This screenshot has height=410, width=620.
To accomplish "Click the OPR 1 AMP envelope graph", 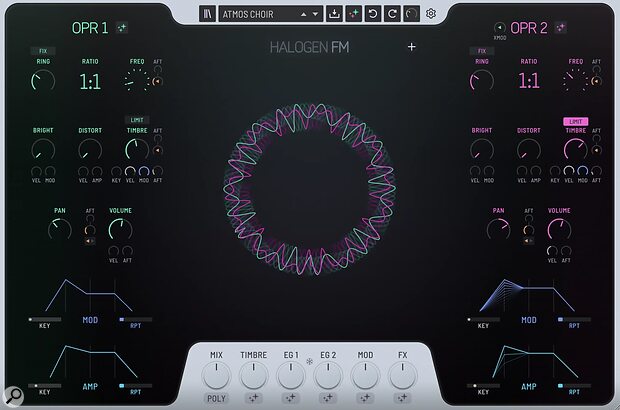I will tap(93, 362).
